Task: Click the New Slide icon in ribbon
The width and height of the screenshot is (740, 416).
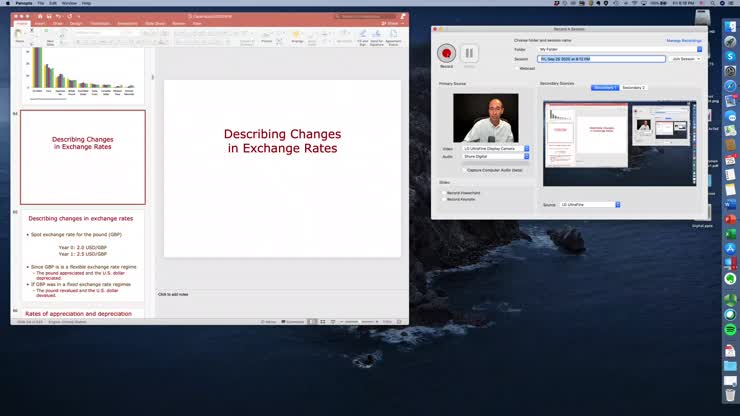Action: click(x=50, y=37)
